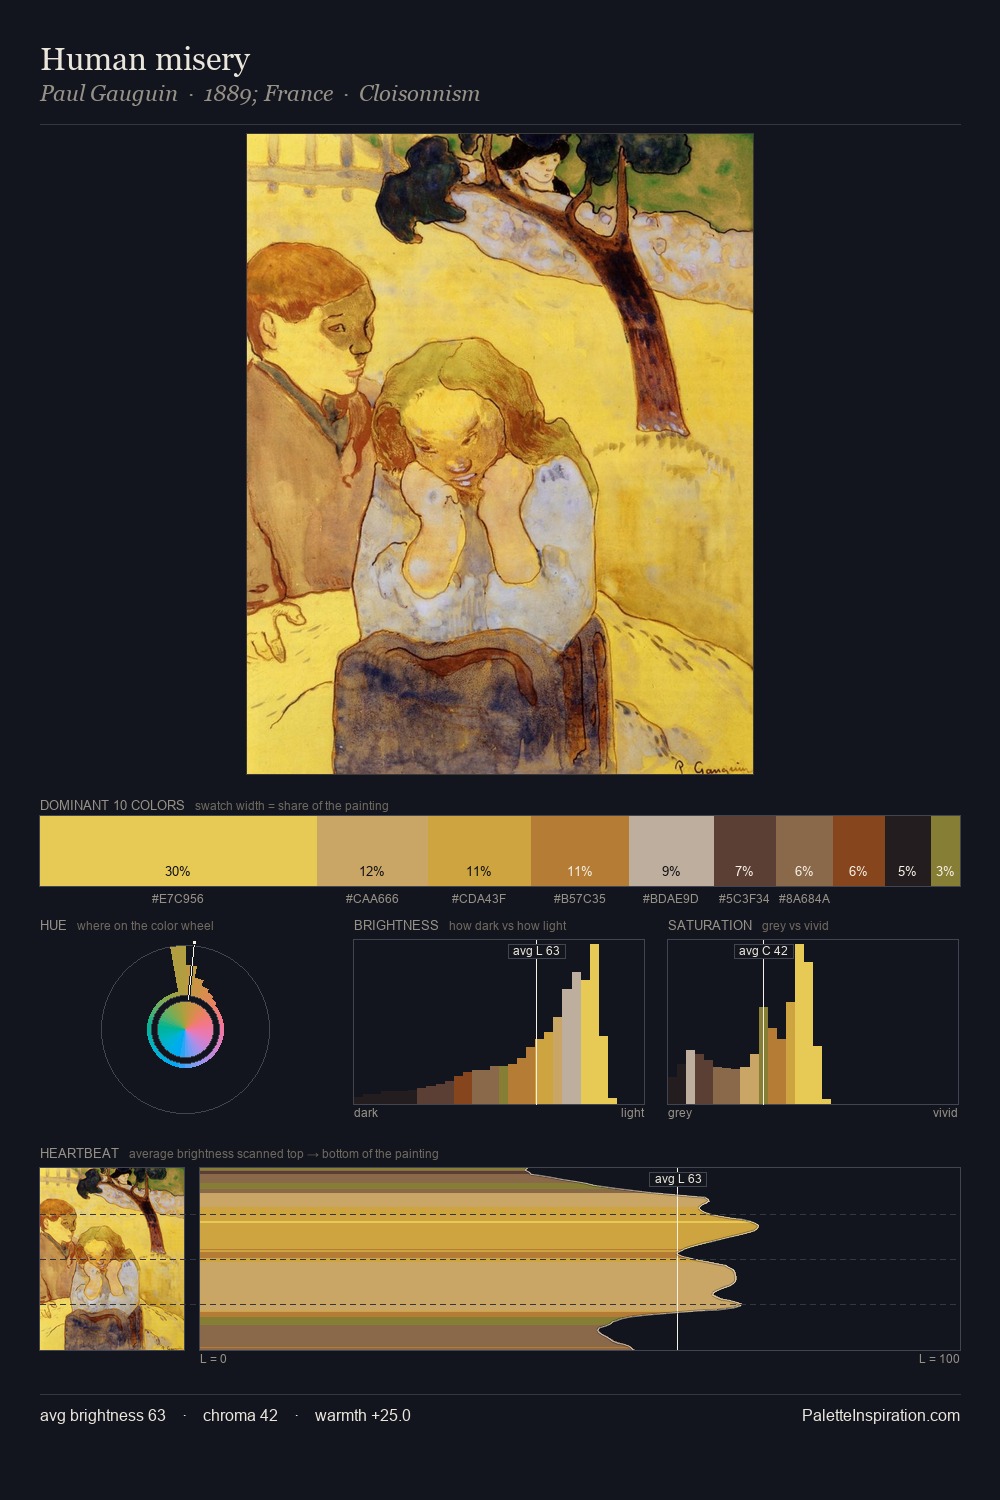This screenshot has width=1000, height=1500.
Task: Click hex code #E7C956 label
Action: coord(178,898)
